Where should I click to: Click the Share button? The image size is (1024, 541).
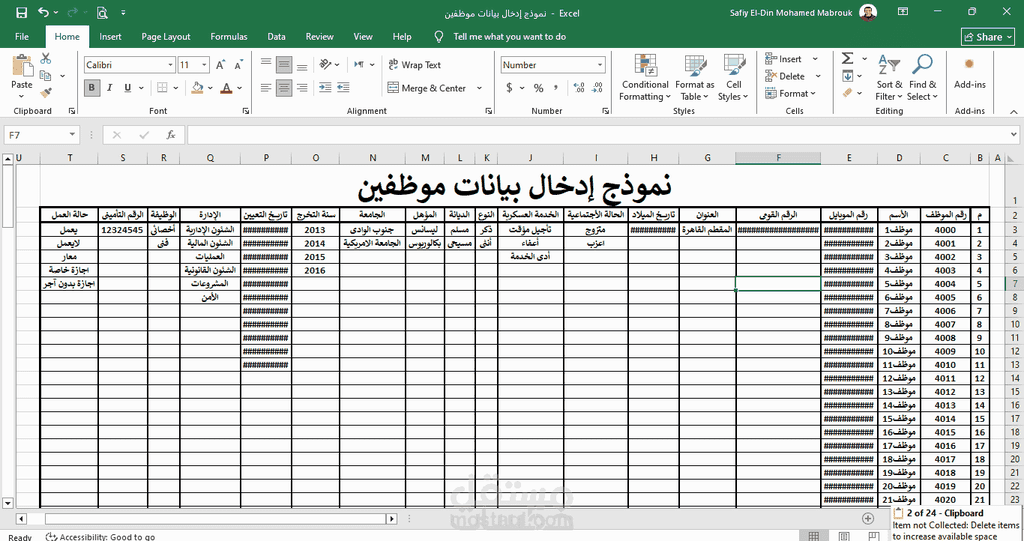(988, 37)
